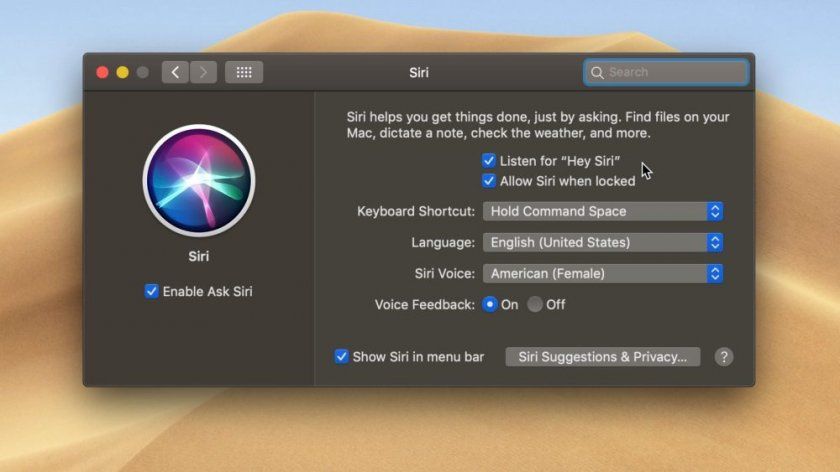Viewport: 840px width, 472px height.
Task: Open help with the question mark button
Action: click(724, 357)
